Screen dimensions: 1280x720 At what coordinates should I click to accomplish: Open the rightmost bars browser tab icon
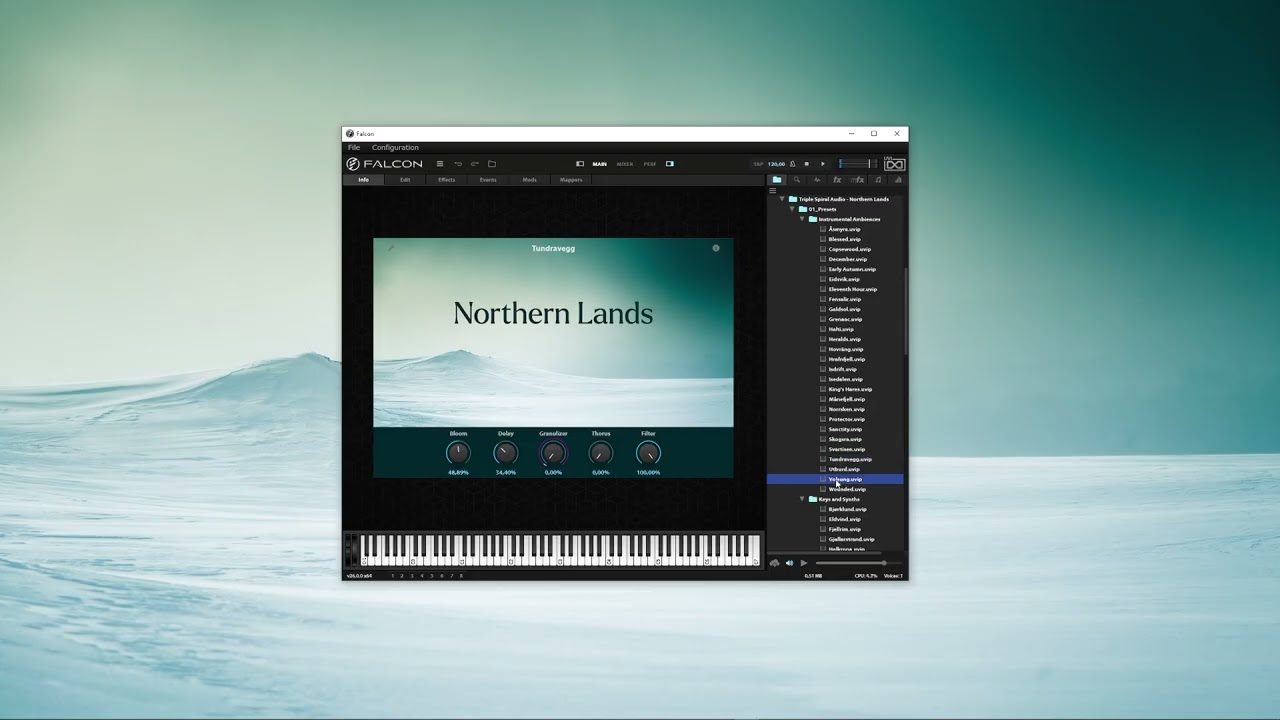tap(897, 180)
